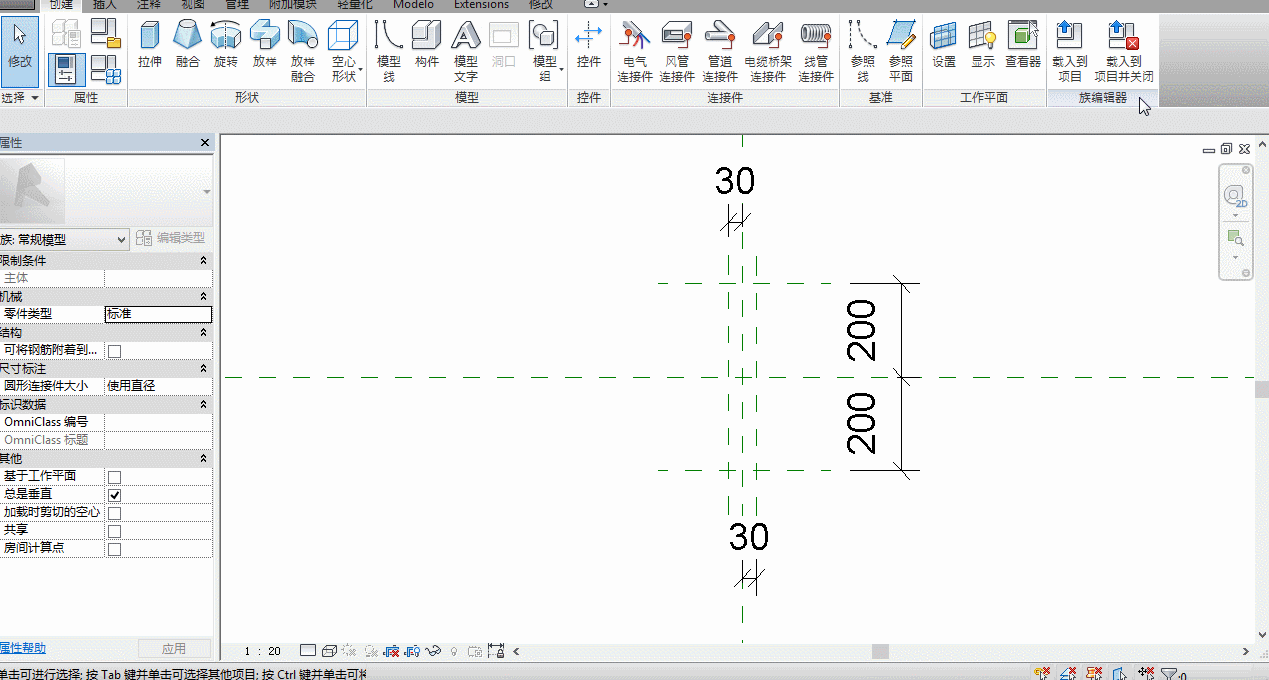This screenshot has width=1269, height=680.
Task: Collapse the 标识数据 section
Action: [x=204, y=405]
